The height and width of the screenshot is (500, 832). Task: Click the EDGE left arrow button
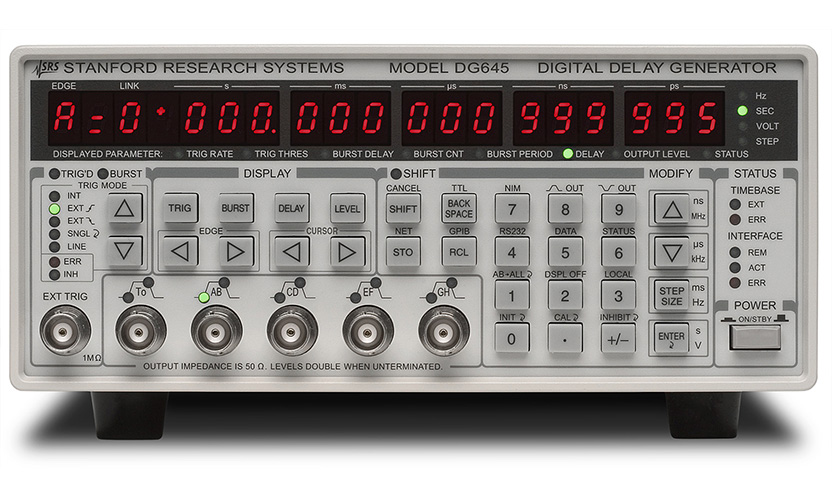pyautogui.click(x=180, y=252)
